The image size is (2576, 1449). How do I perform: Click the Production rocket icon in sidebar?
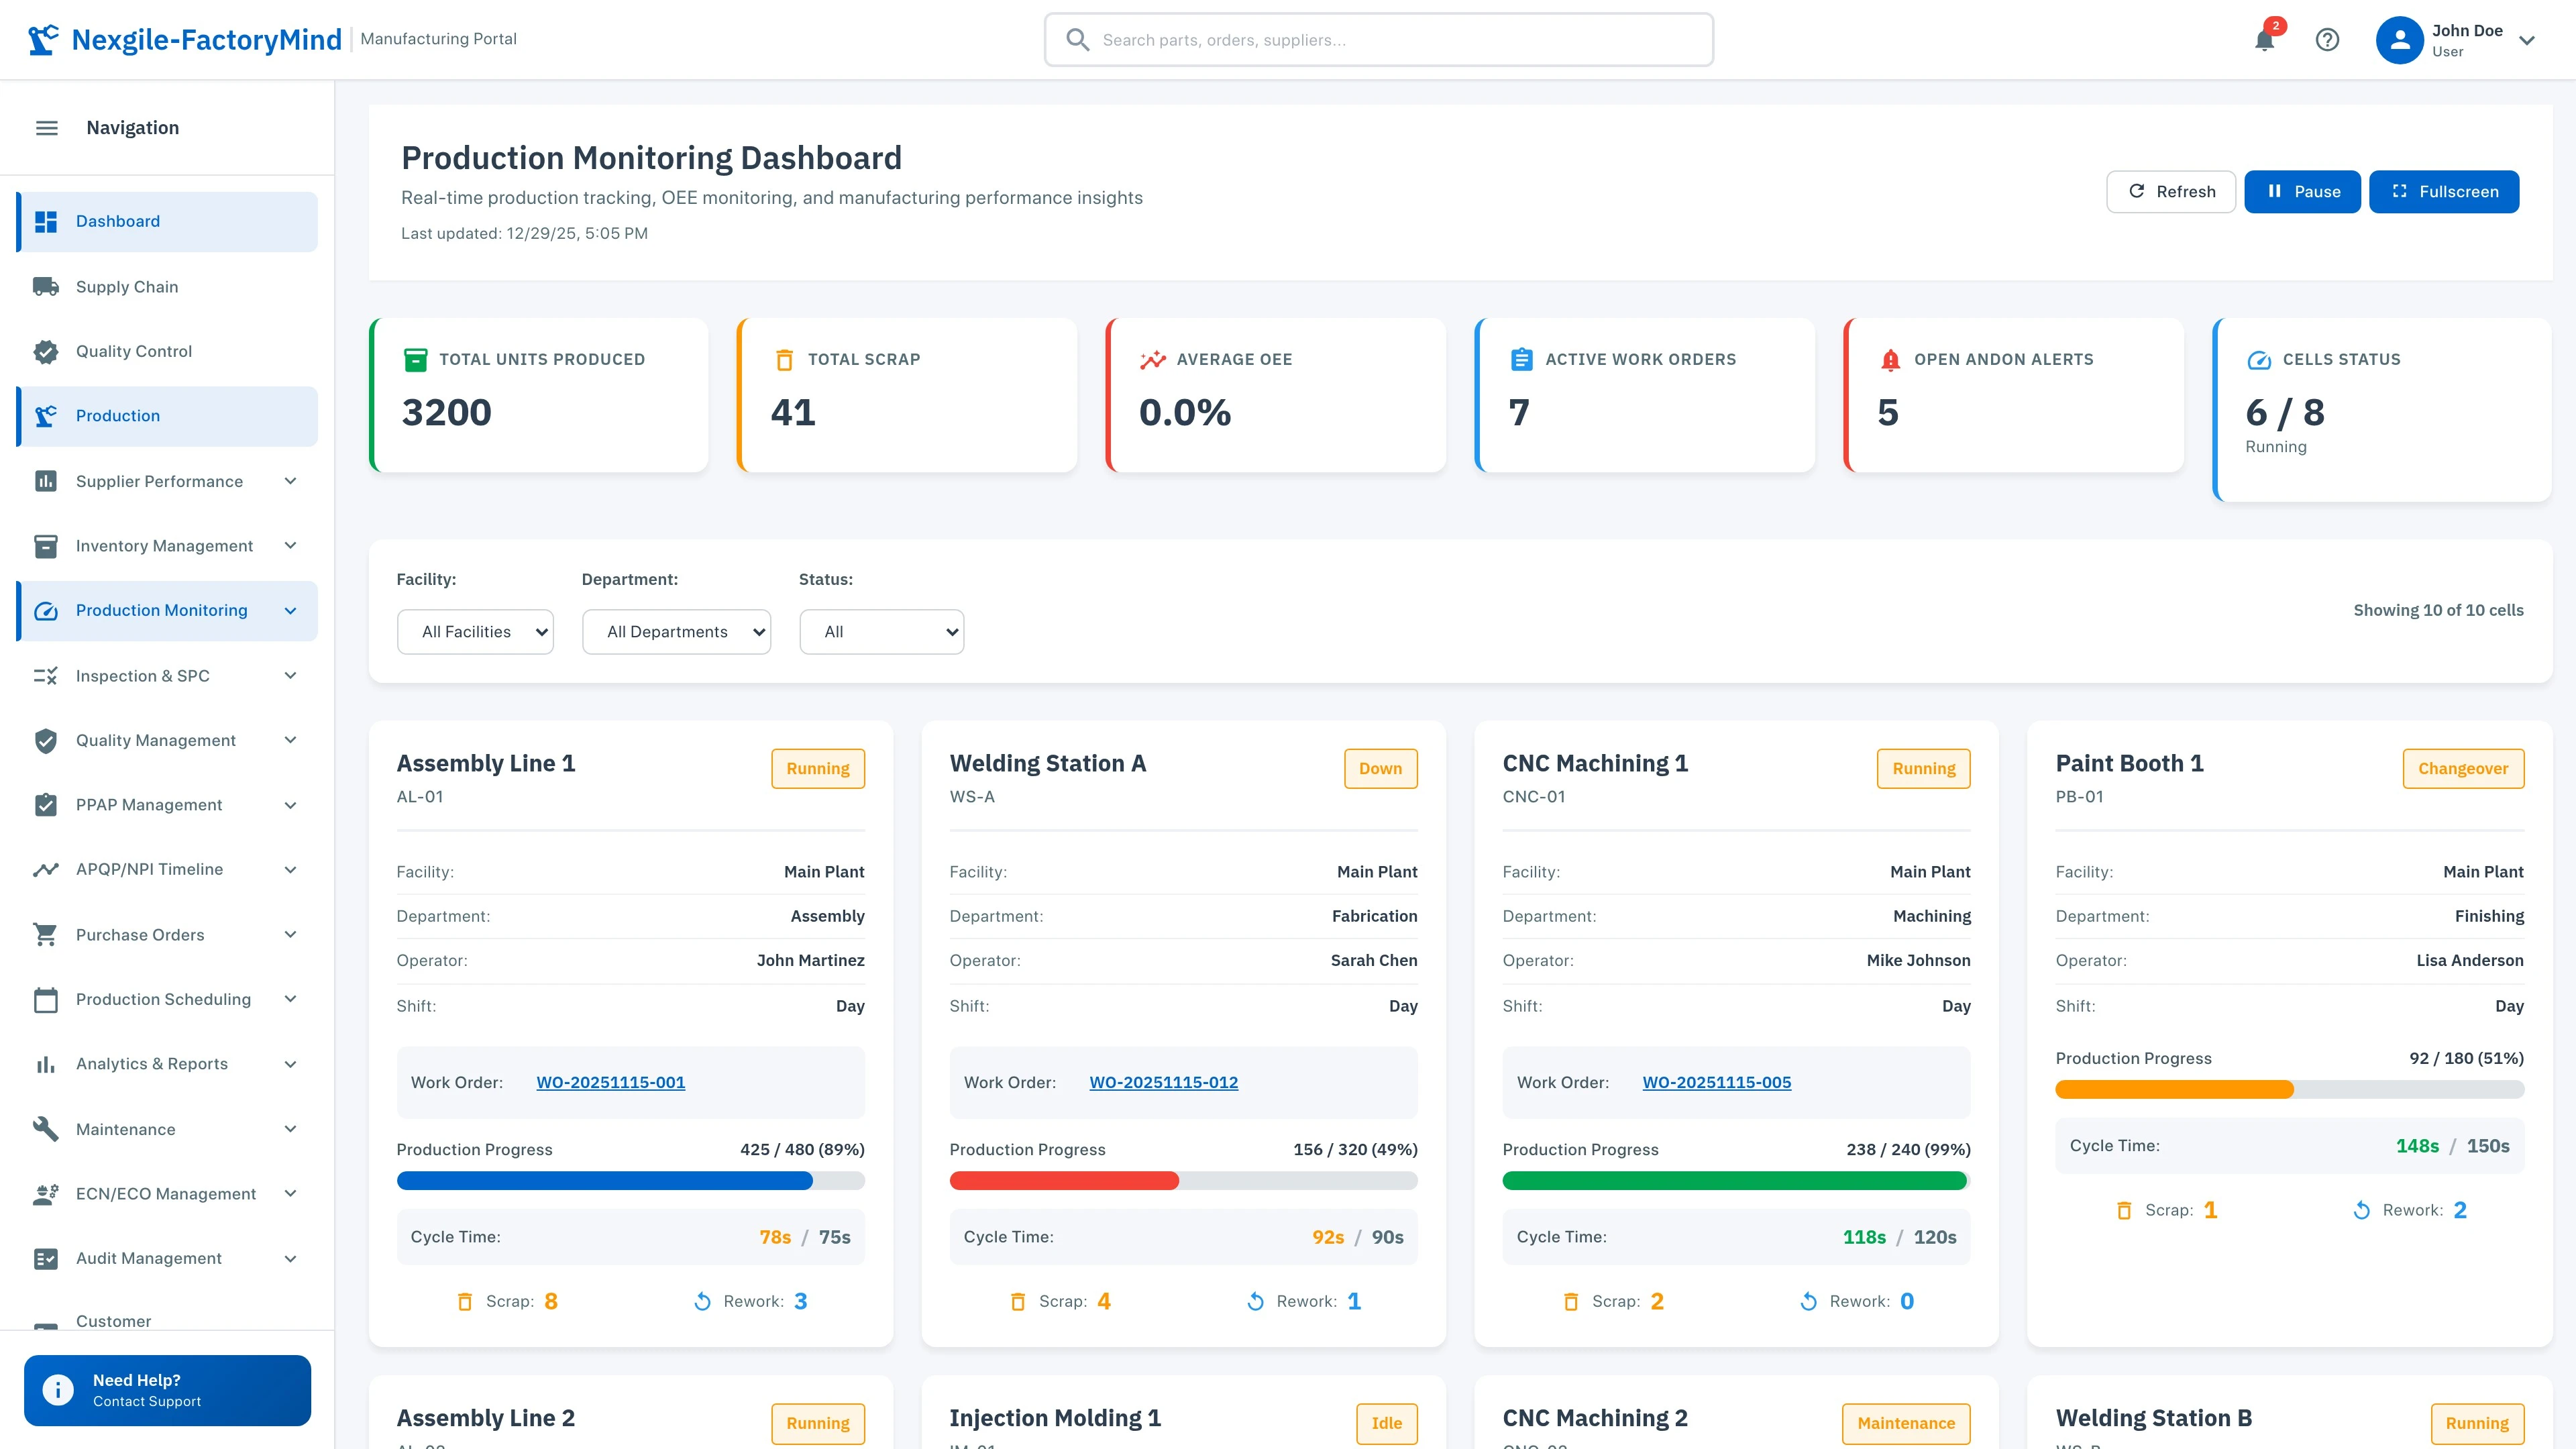(x=46, y=416)
